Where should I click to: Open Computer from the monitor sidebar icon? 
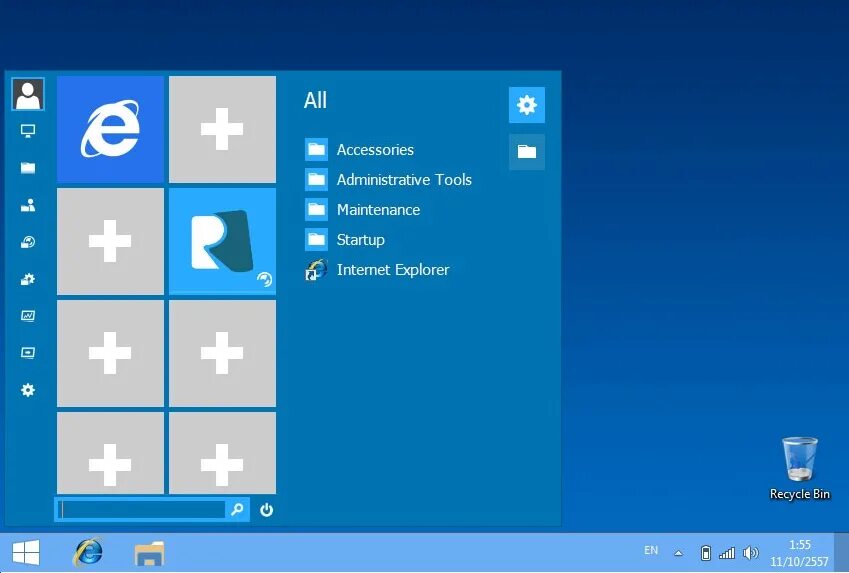pyautogui.click(x=28, y=131)
